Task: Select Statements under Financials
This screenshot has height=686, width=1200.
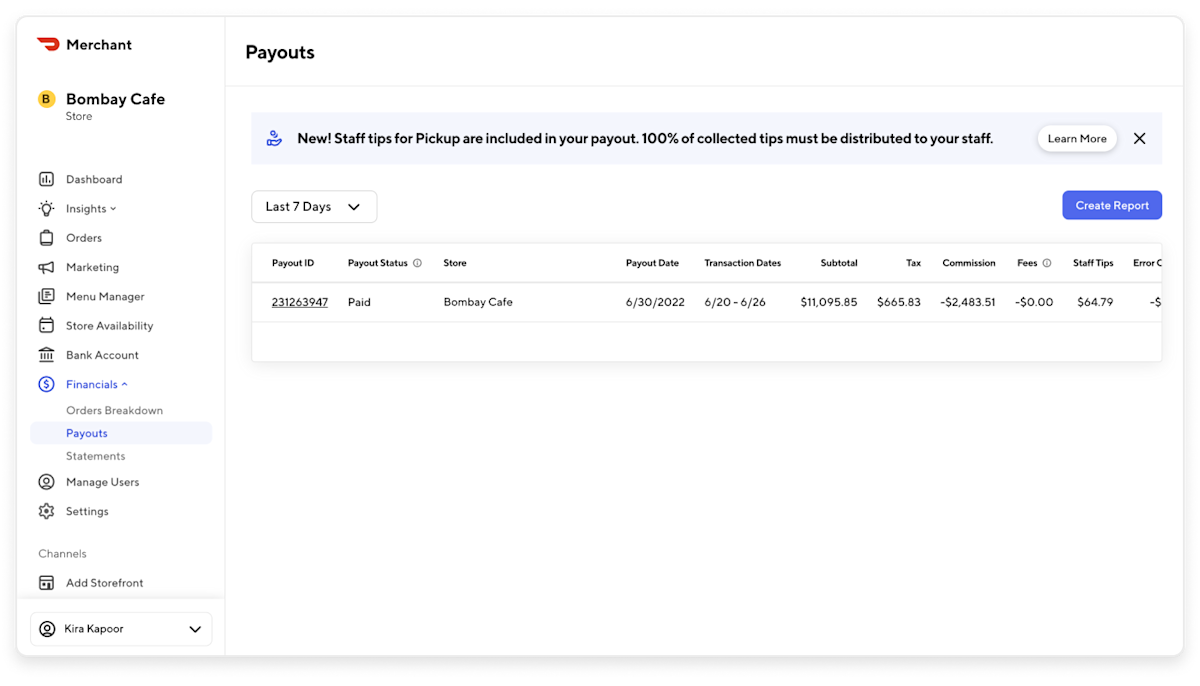Action: tap(96, 456)
